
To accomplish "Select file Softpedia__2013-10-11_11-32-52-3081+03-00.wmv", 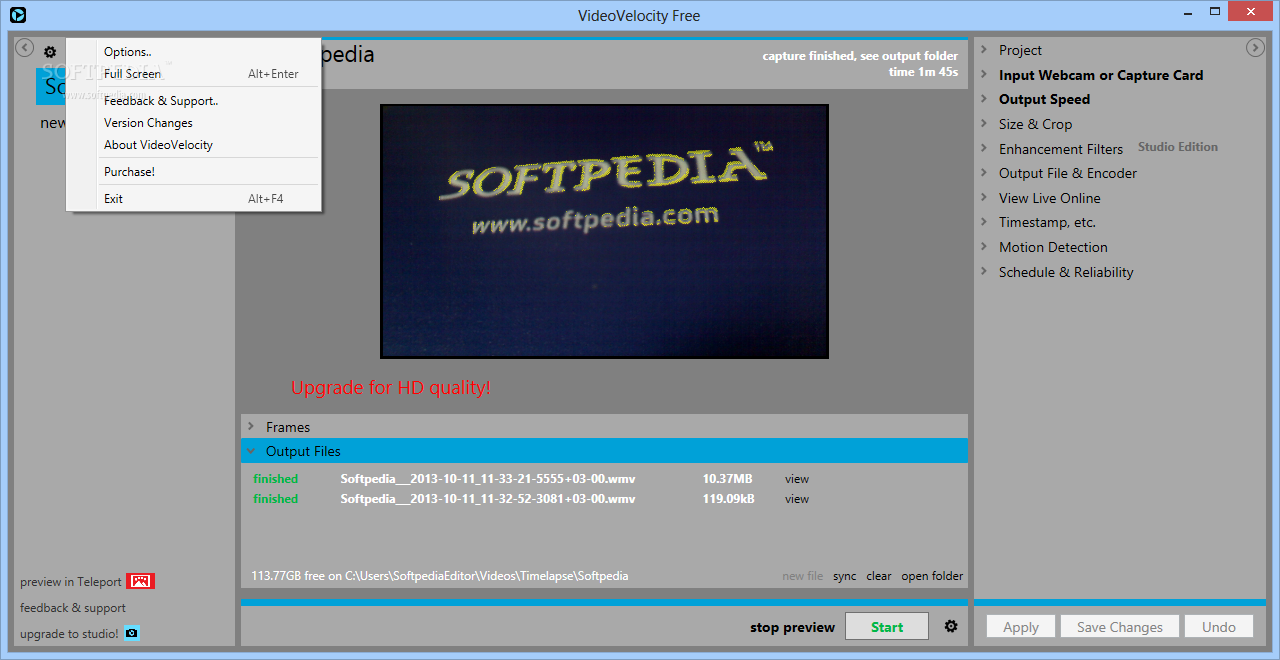I will pos(488,499).
